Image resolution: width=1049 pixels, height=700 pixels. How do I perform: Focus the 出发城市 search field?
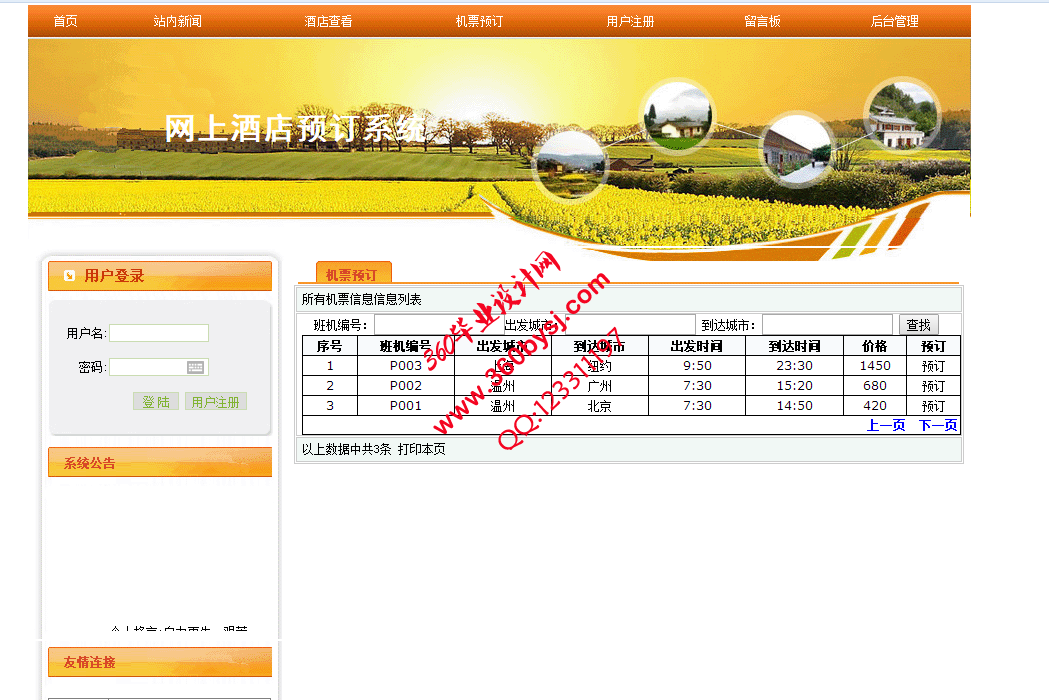pyautogui.click(x=630, y=325)
